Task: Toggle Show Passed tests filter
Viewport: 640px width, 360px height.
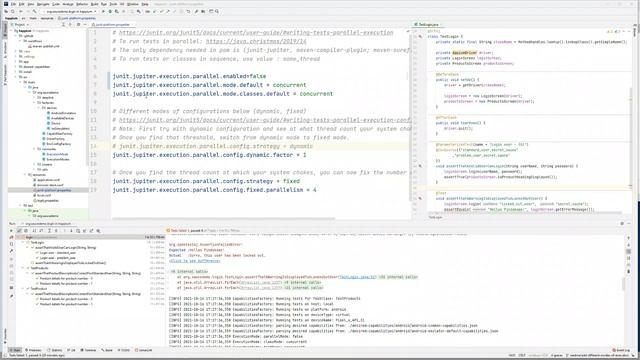Action: pos(19,231)
